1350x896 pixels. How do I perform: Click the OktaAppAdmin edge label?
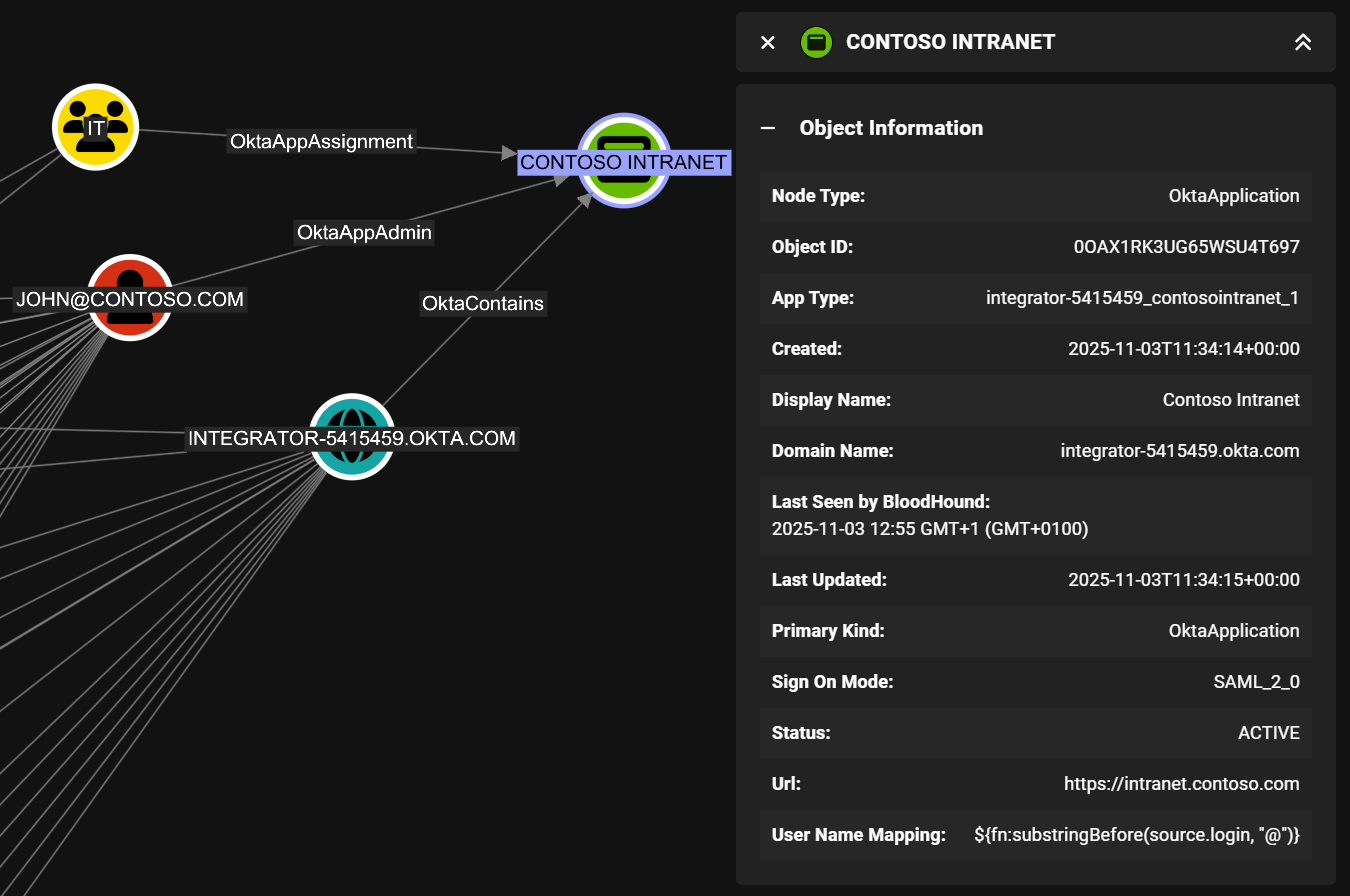[364, 233]
